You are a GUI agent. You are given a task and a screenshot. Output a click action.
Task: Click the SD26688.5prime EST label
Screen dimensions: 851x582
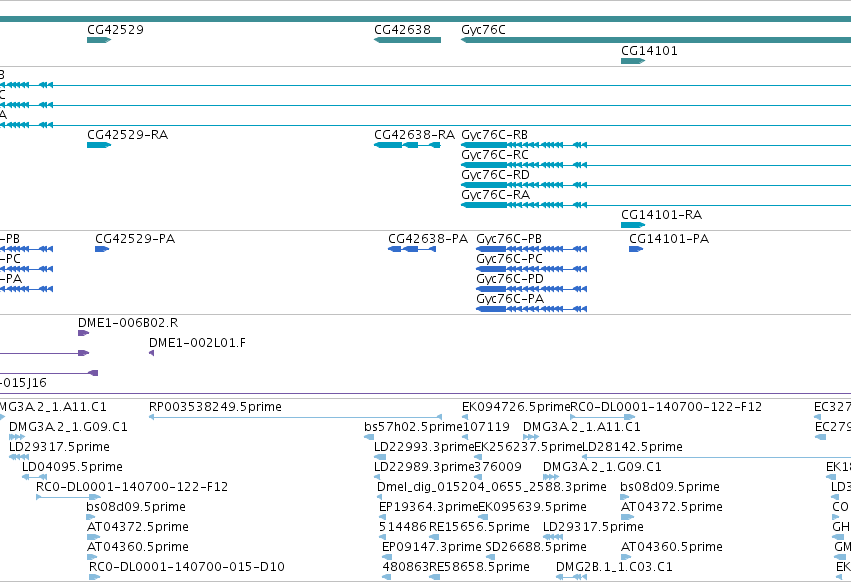point(536,547)
